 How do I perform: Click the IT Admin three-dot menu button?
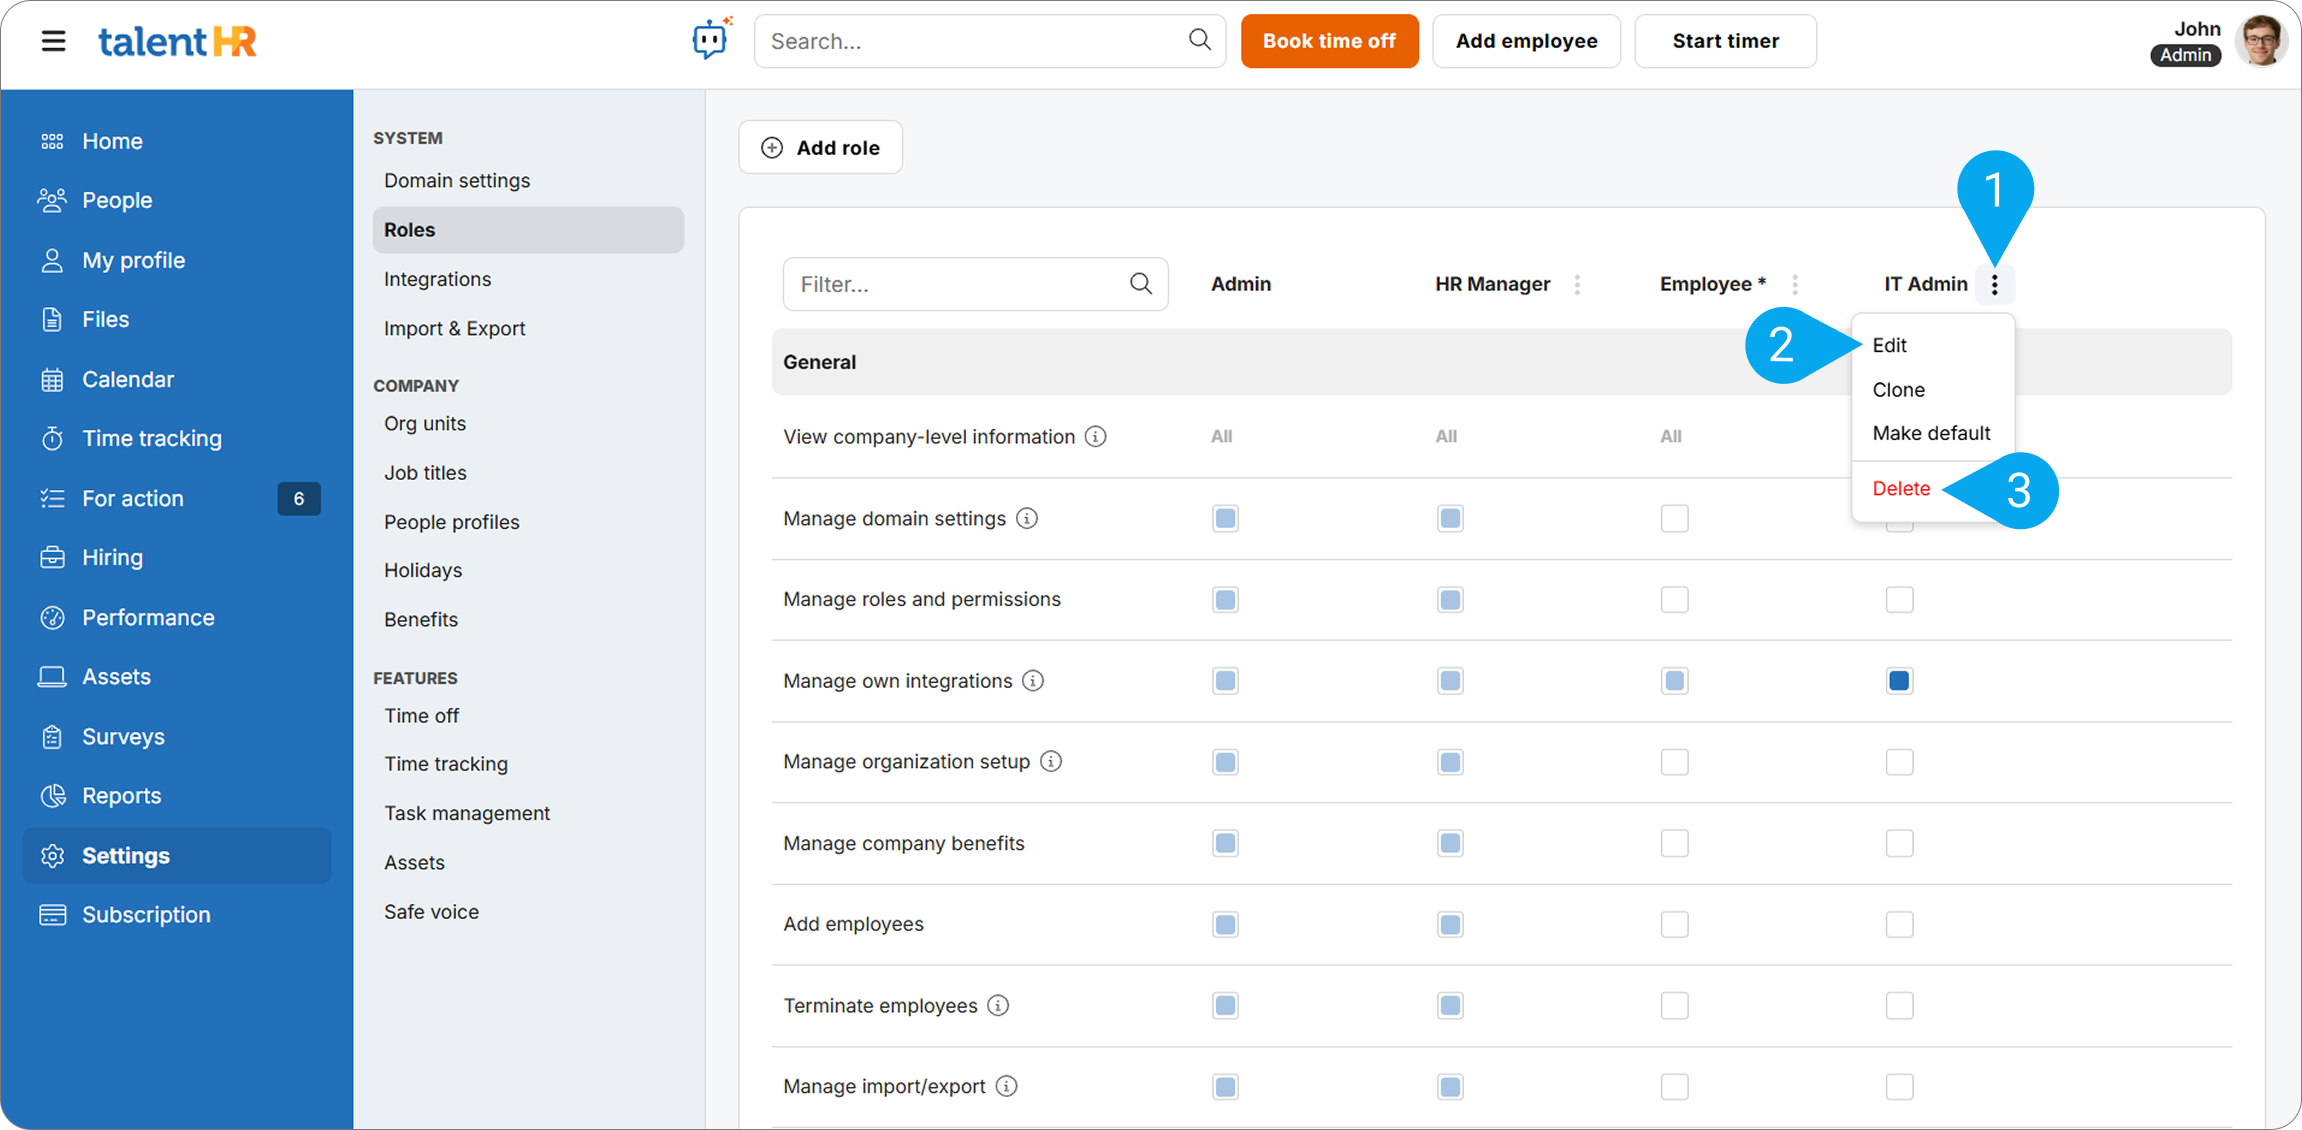click(1994, 284)
